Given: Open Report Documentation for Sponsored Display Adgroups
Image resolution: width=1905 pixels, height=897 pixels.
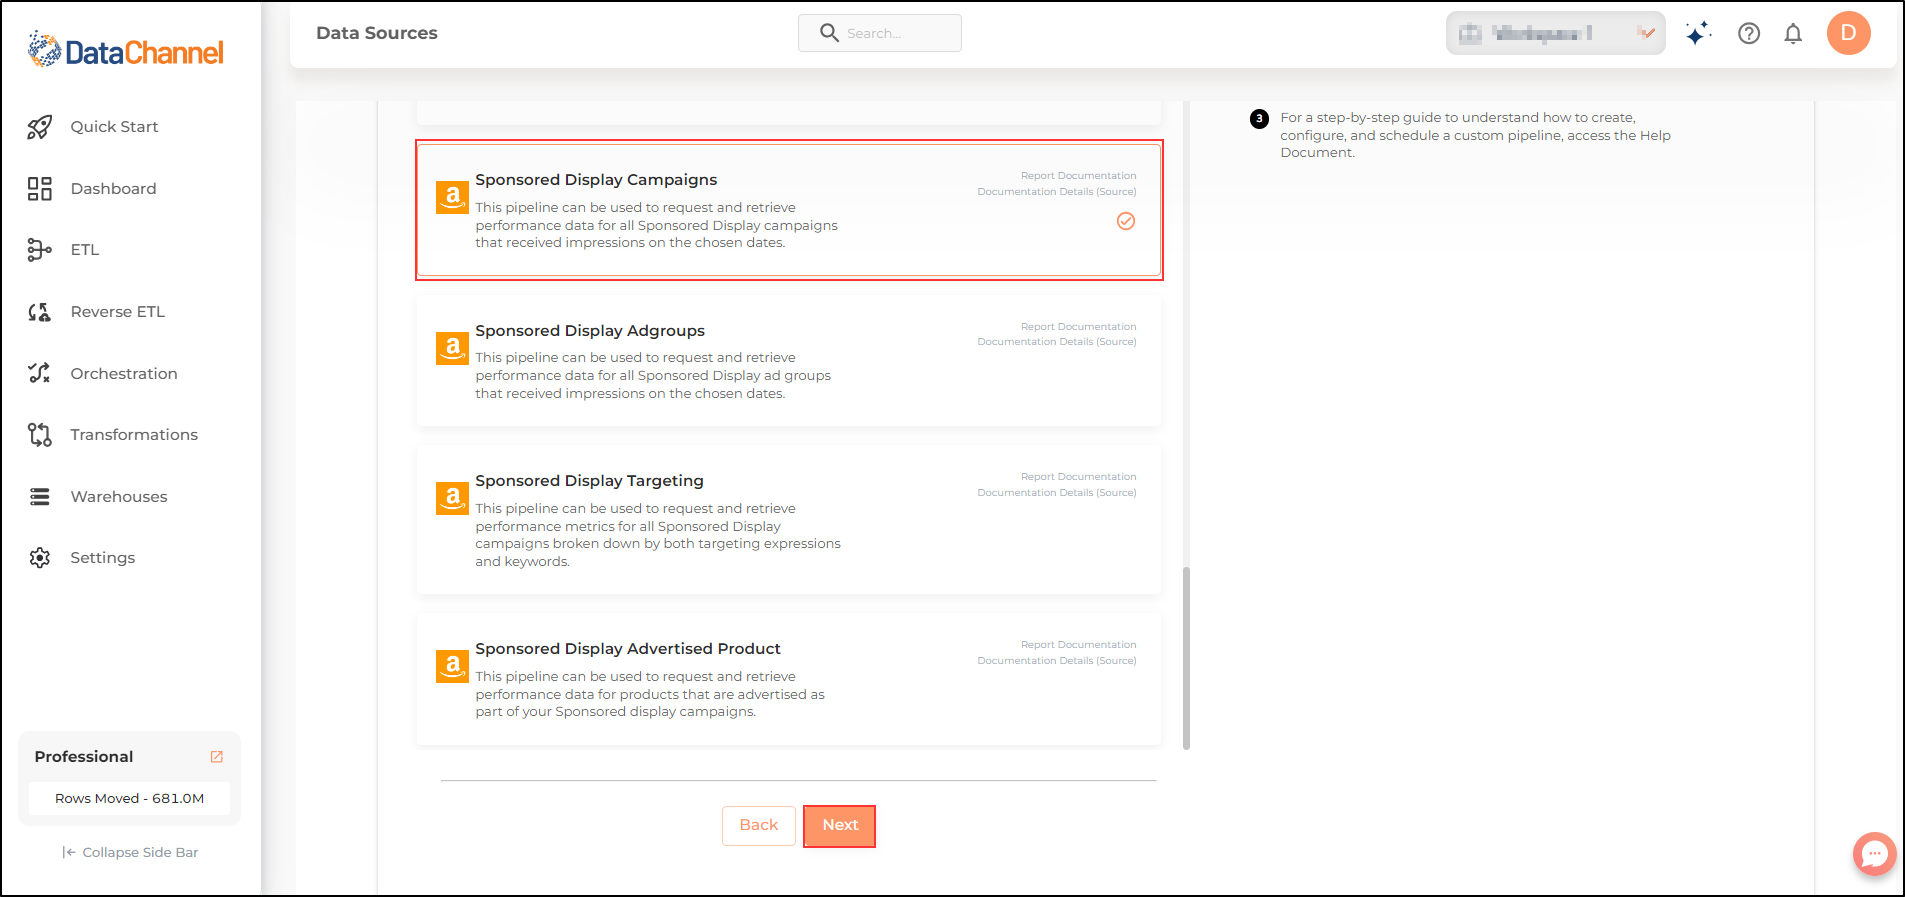Looking at the screenshot, I should click(1078, 327).
